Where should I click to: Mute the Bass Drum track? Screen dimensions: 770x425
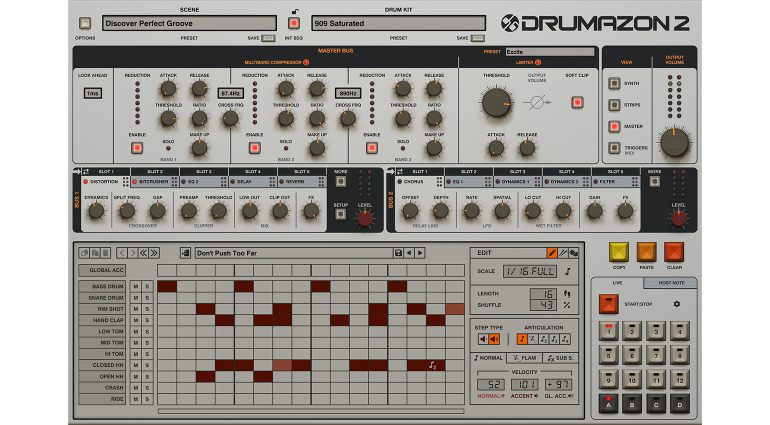(136, 286)
